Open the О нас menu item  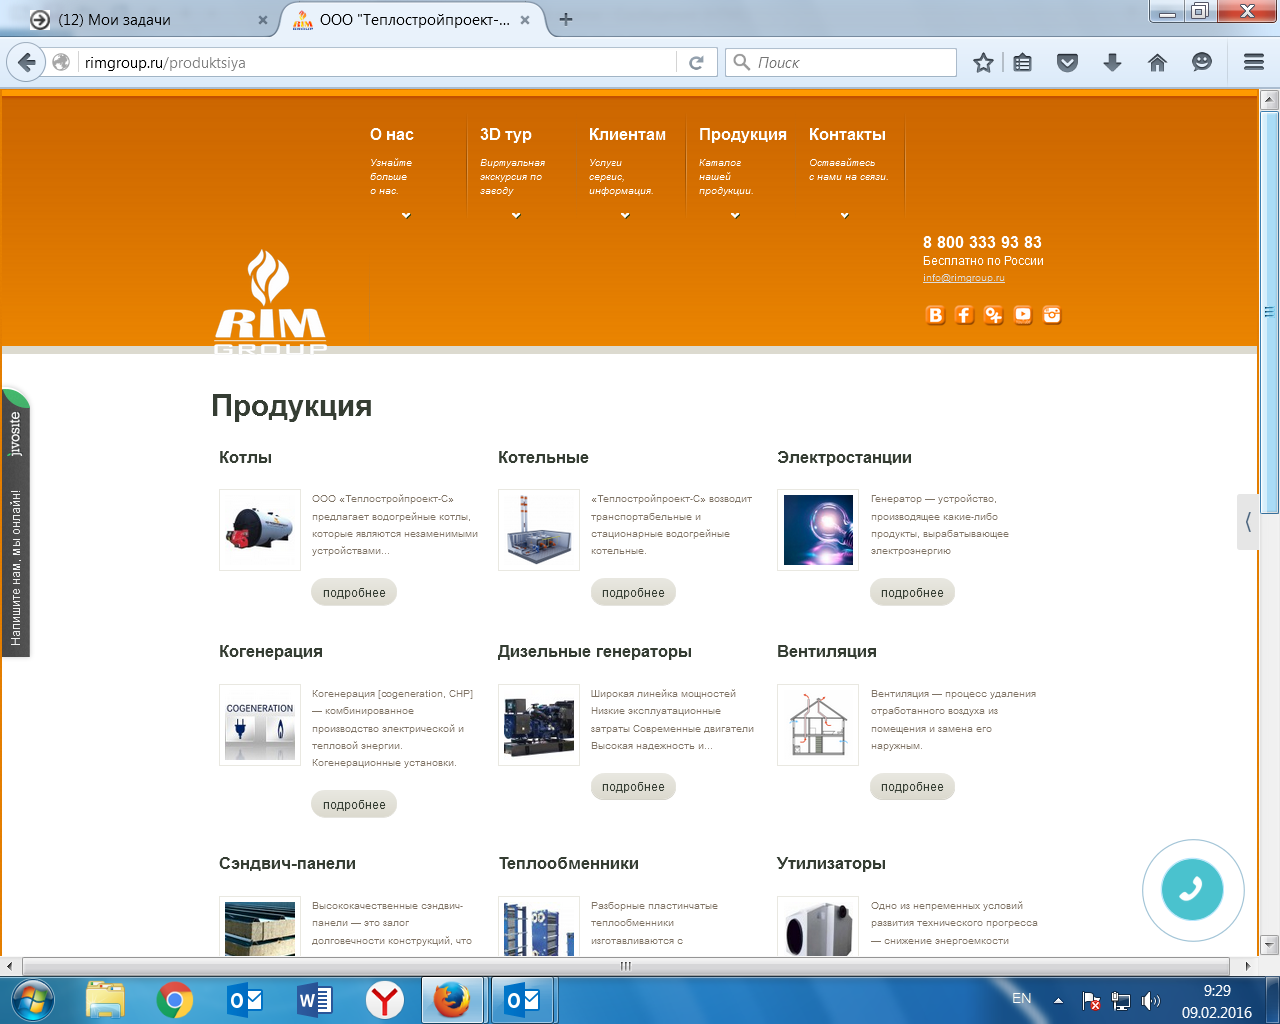coord(392,134)
